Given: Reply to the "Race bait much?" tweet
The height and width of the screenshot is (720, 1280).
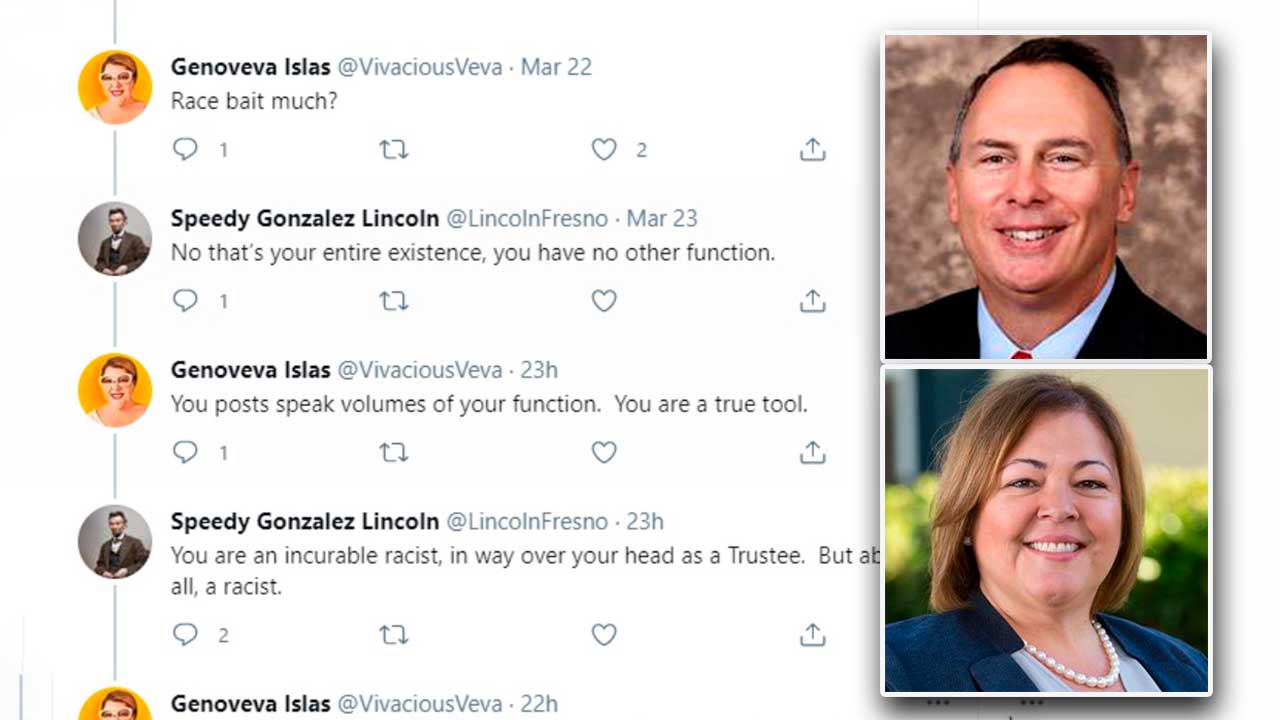Looking at the screenshot, I should tap(186, 150).
